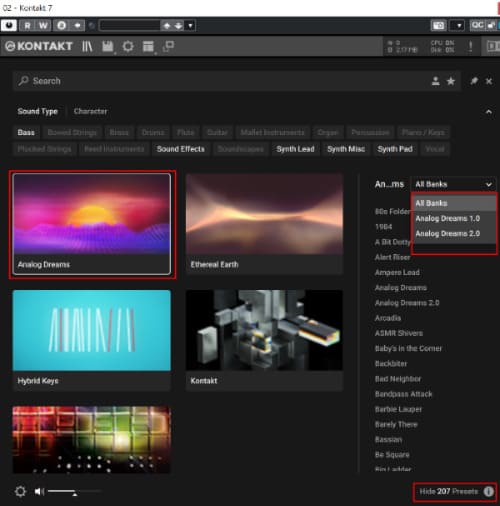Screen dimensions: 500x506
Task: Switch to the Character tab
Action: (x=91, y=111)
